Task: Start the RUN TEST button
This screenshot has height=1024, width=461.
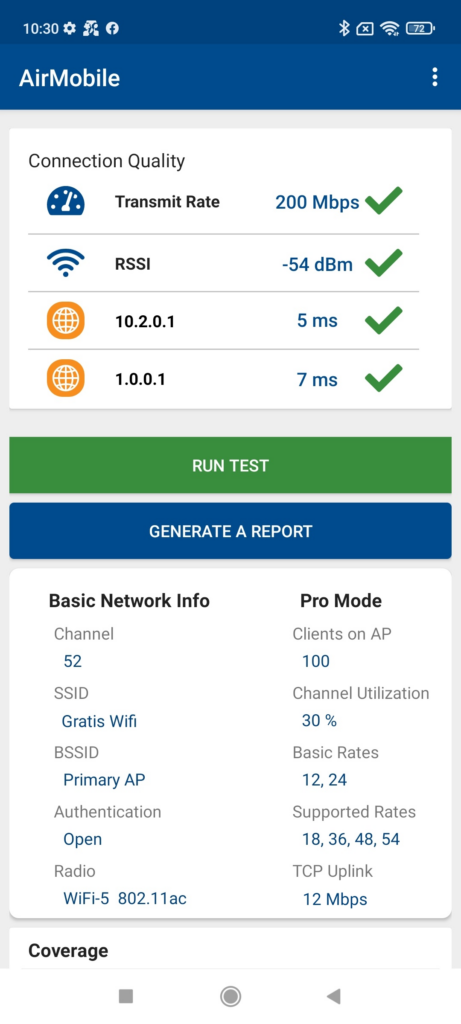Action: click(230, 465)
